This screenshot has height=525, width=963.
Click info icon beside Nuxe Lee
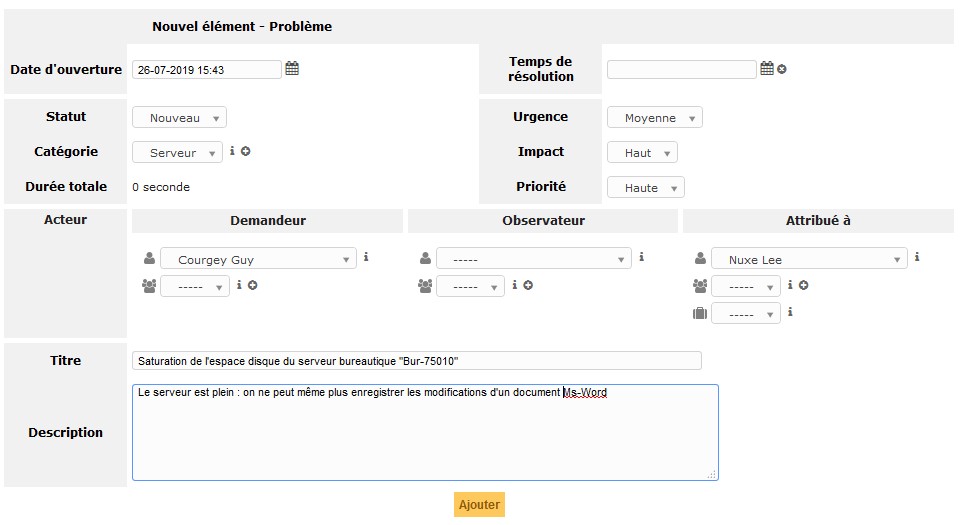point(917,257)
